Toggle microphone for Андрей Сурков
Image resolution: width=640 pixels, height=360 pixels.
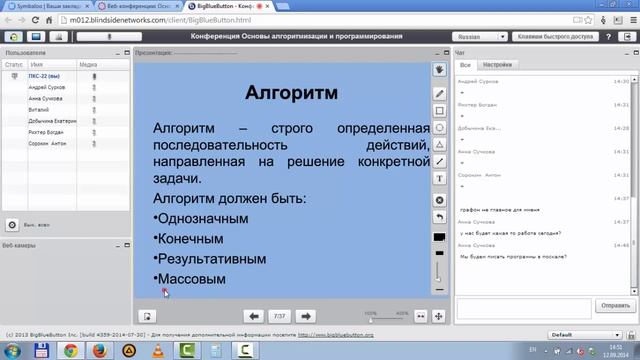(94, 87)
